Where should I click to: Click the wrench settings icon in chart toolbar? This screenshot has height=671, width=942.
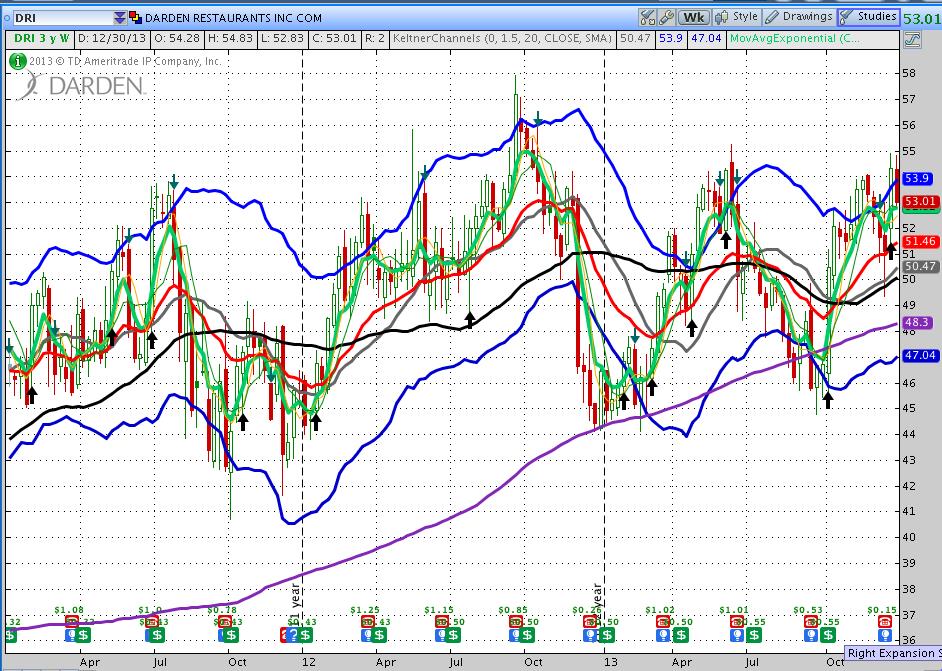666,17
